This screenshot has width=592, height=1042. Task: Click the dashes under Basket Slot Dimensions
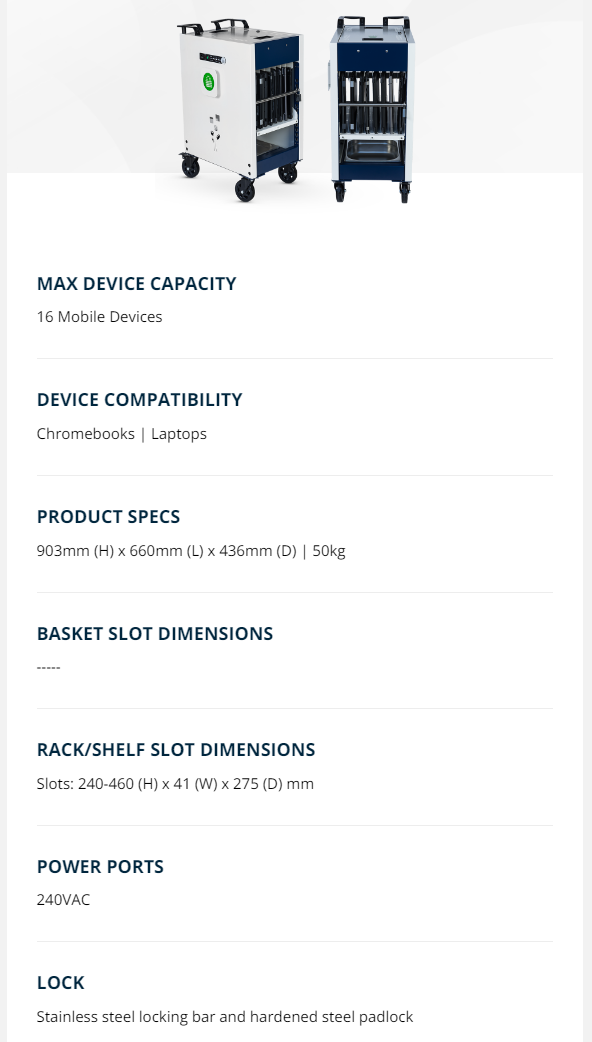49,667
